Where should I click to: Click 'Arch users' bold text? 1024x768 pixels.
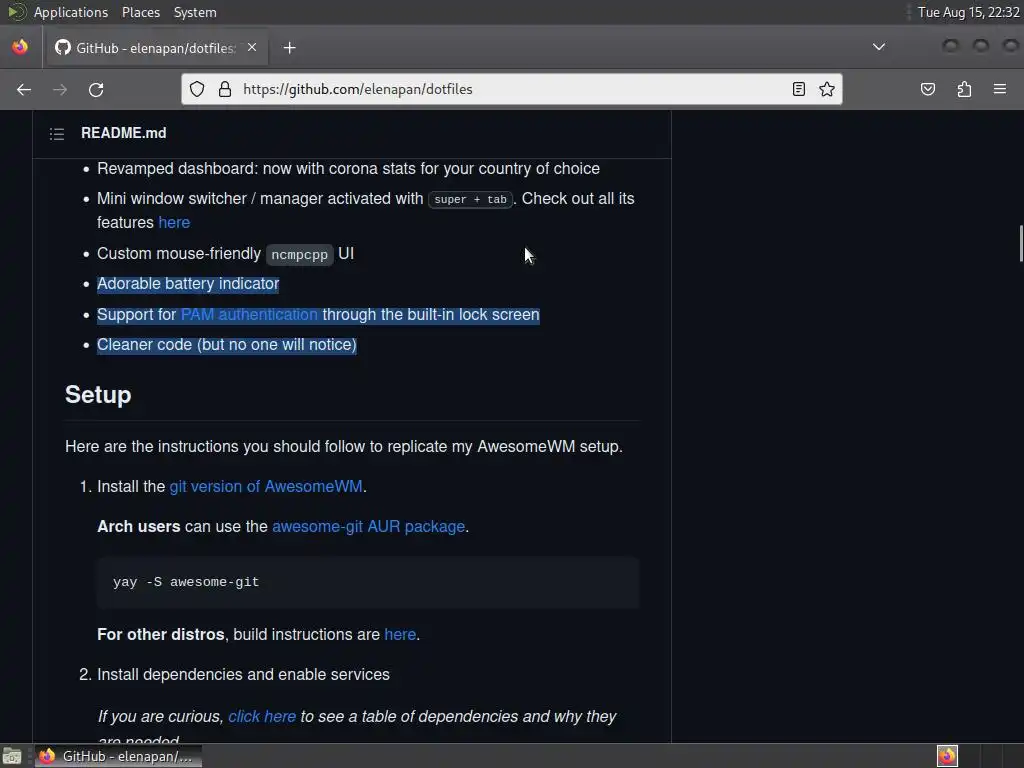138,526
